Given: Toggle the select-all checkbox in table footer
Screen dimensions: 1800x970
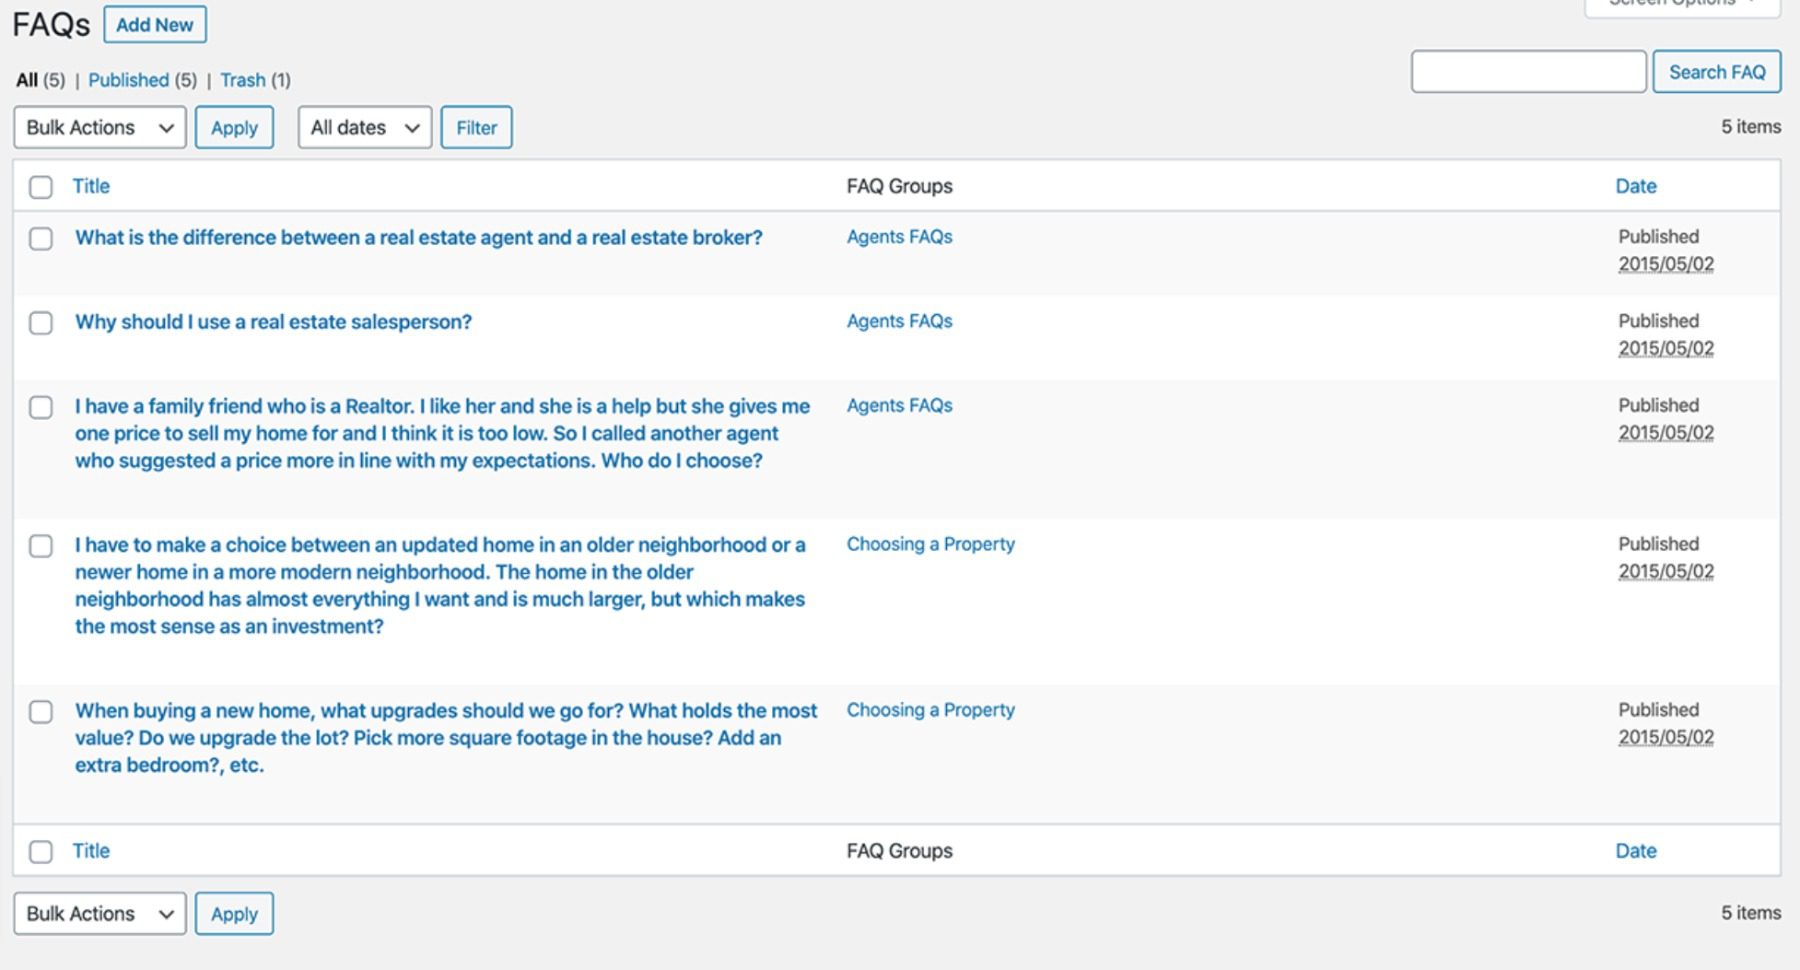Looking at the screenshot, I should pyautogui.click(x=41, y=852).
